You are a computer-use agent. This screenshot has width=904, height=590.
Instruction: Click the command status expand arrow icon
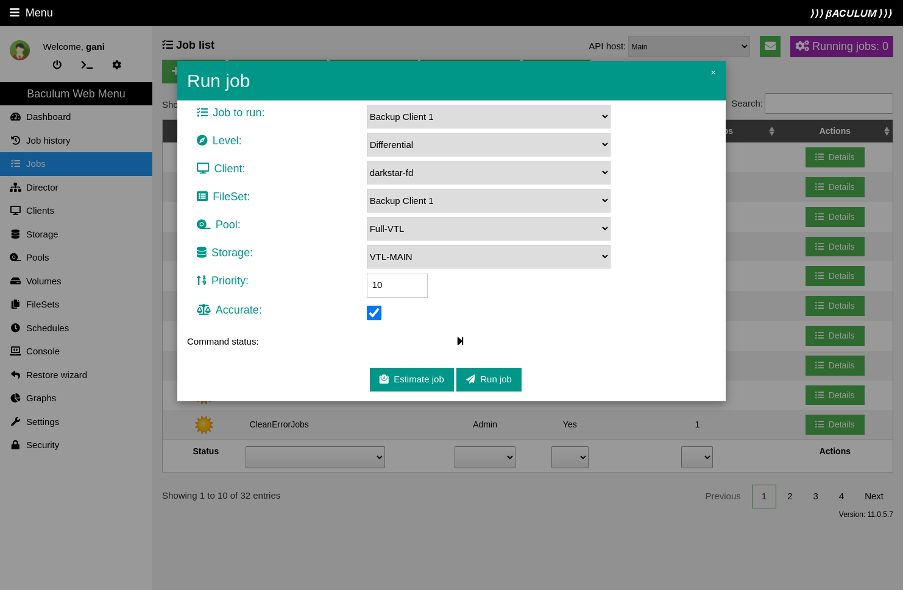click(x=460, y=341)
